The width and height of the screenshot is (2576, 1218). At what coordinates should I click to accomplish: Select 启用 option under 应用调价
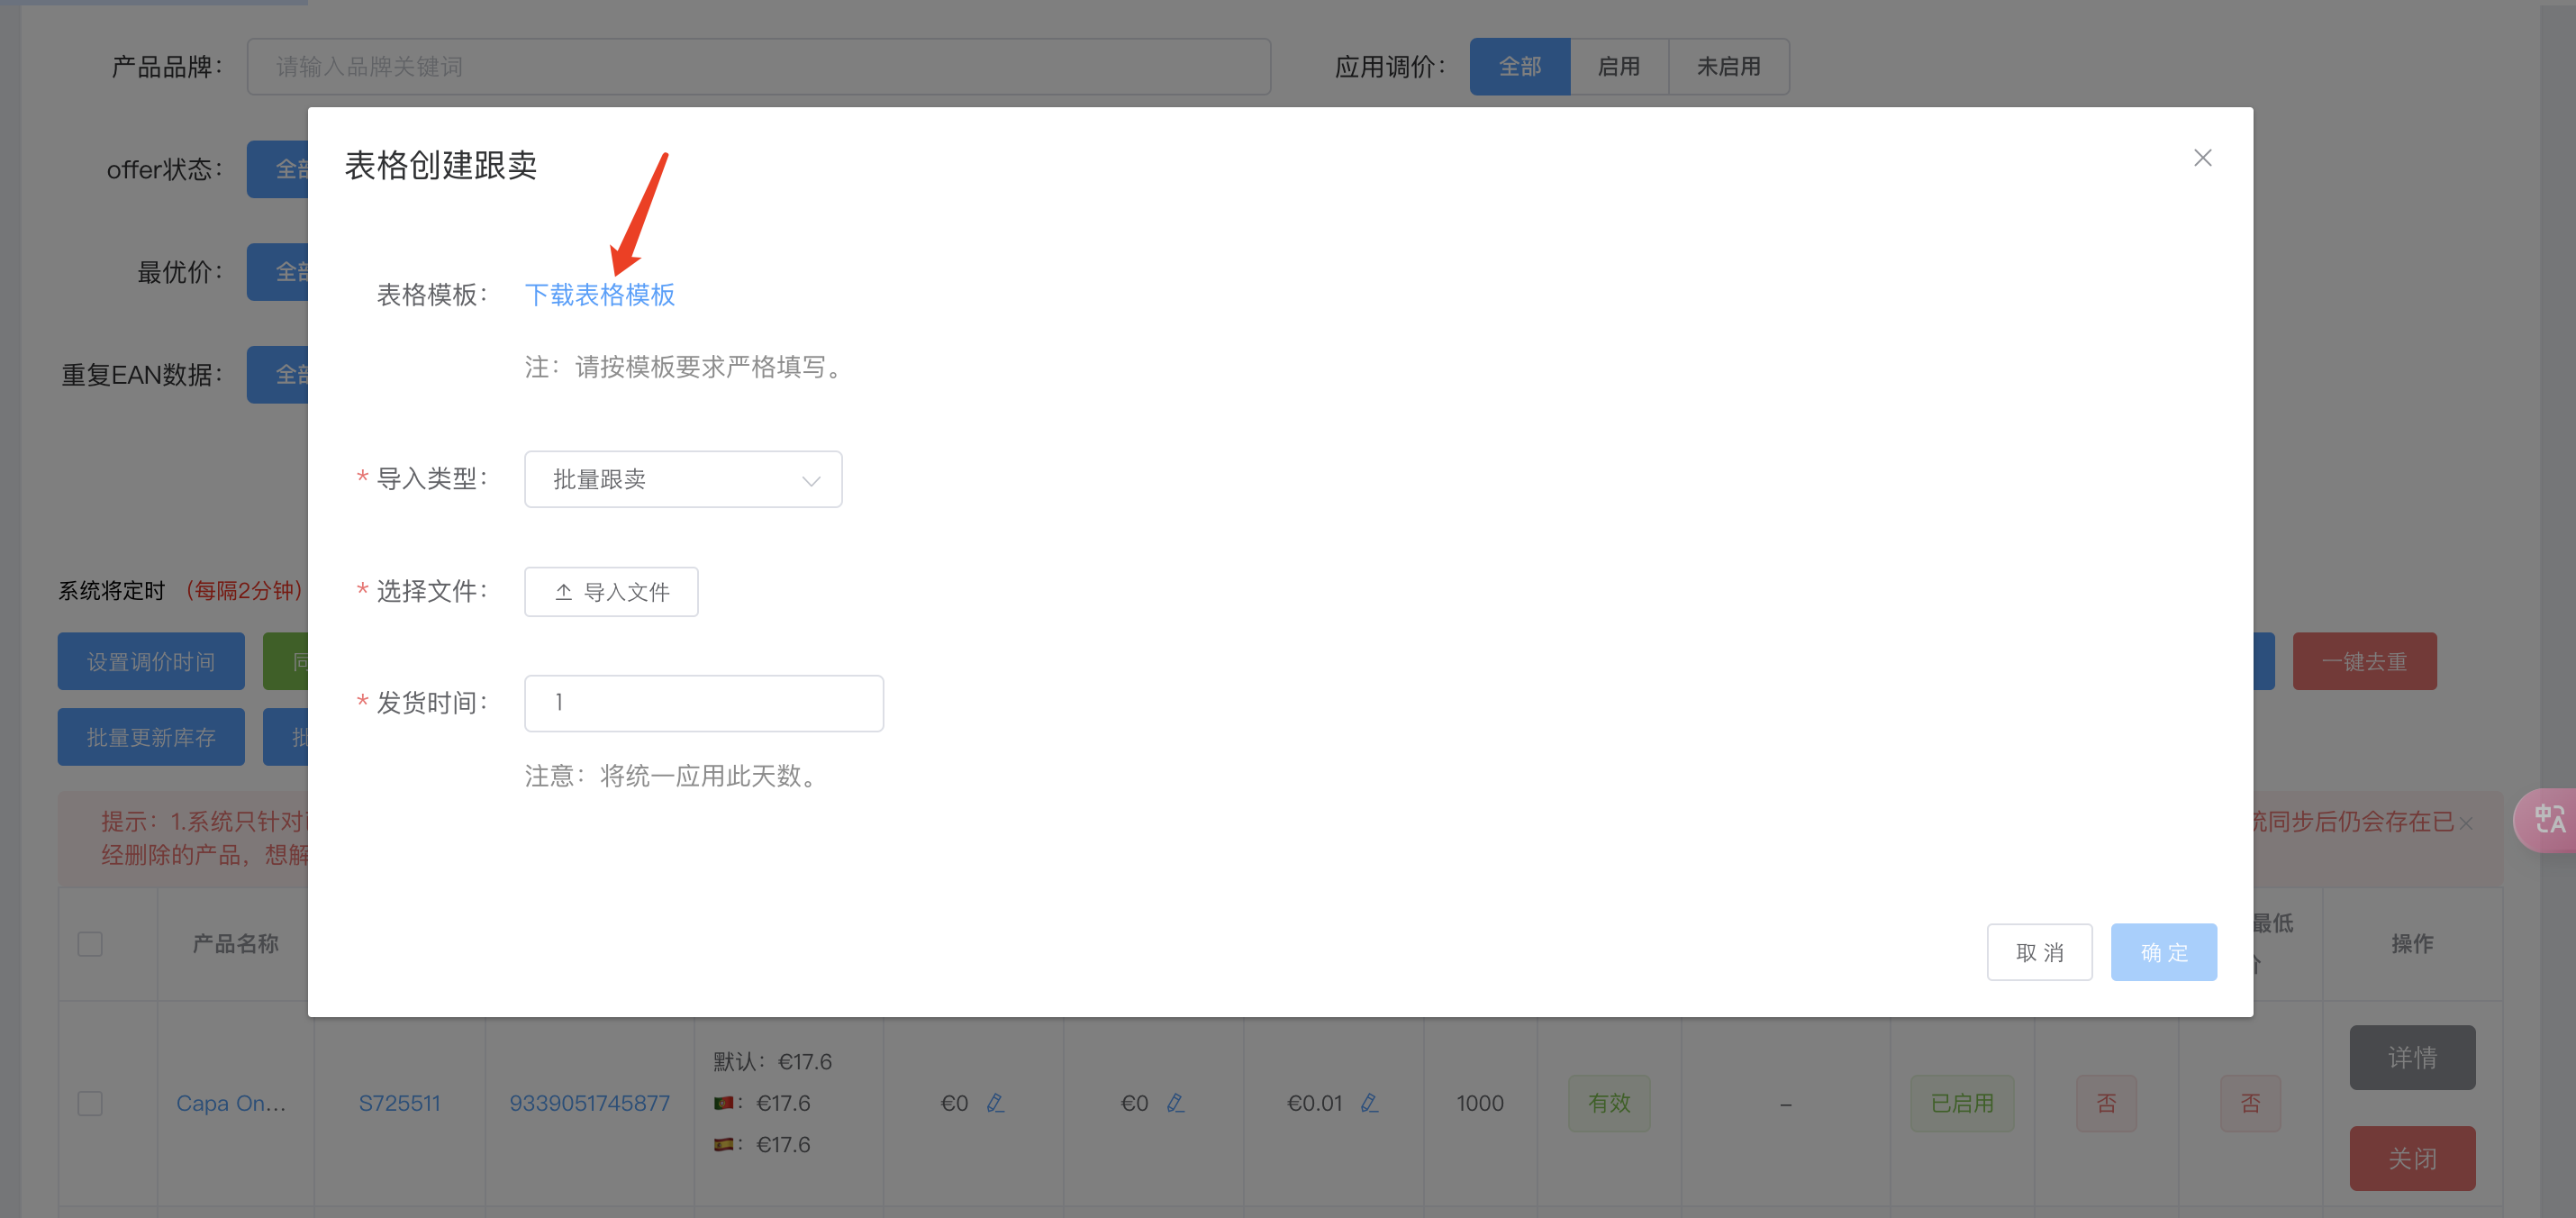(x=1618, y=66)
